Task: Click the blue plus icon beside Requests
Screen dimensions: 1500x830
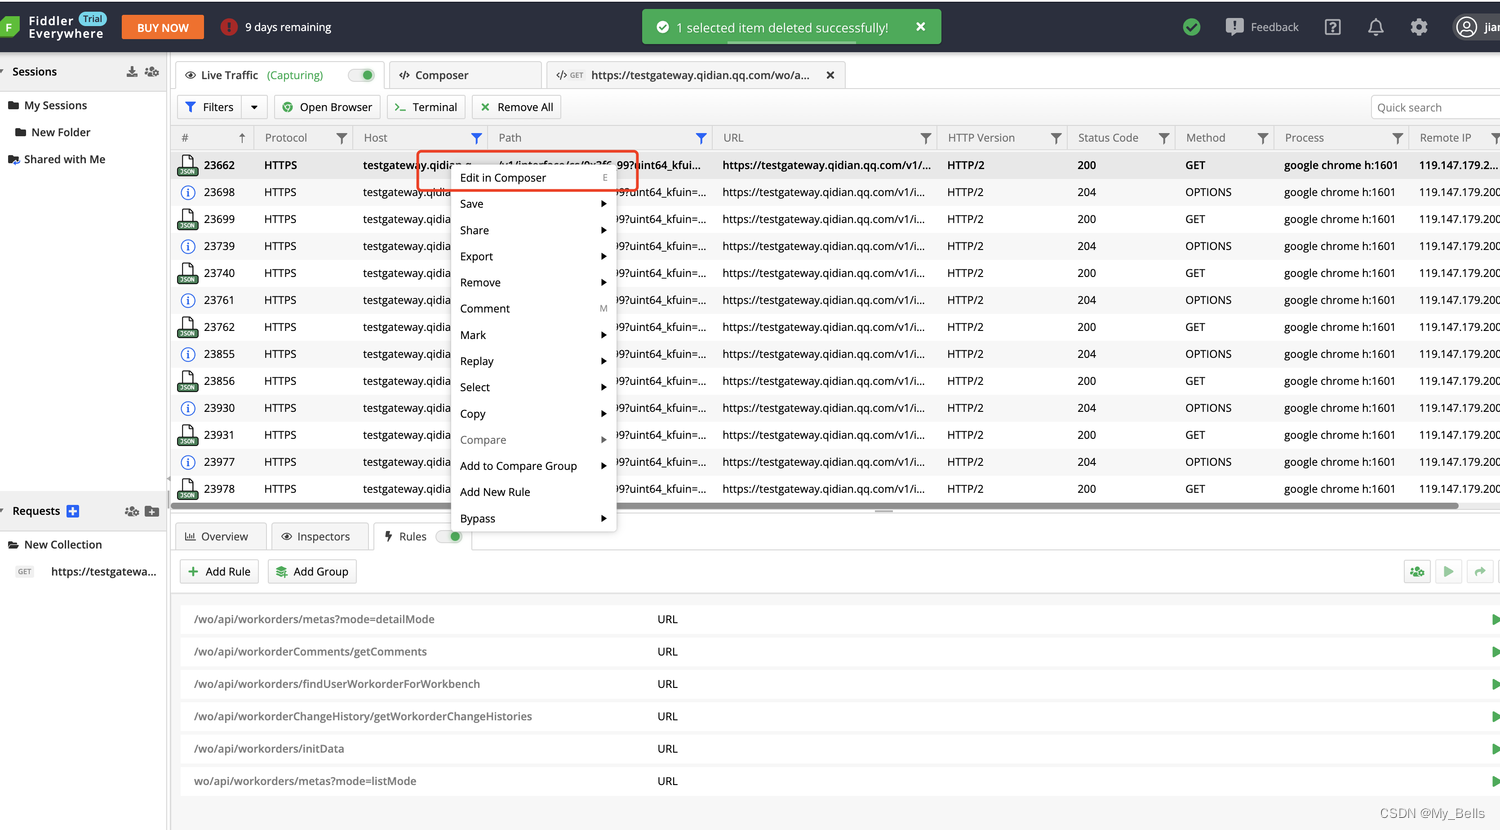Action: pyautogui.click(x=73, y=511)
